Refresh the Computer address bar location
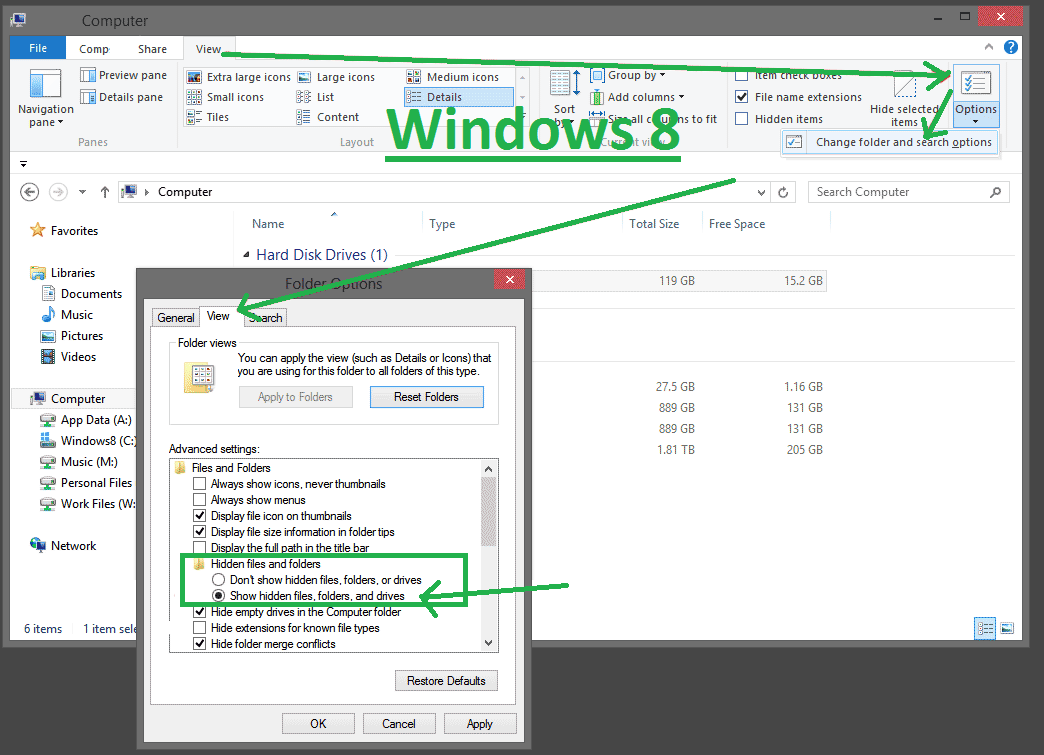The image size is (1044, 755). click(784, 192)
